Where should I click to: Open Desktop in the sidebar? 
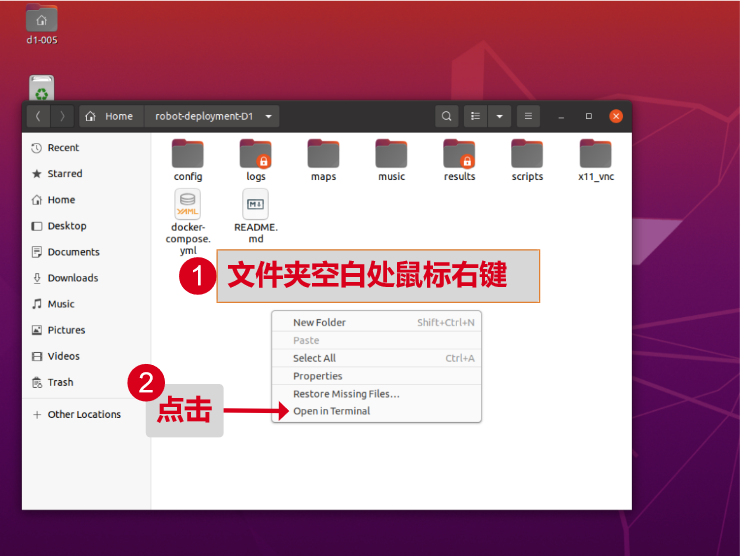tap(87, 226)
